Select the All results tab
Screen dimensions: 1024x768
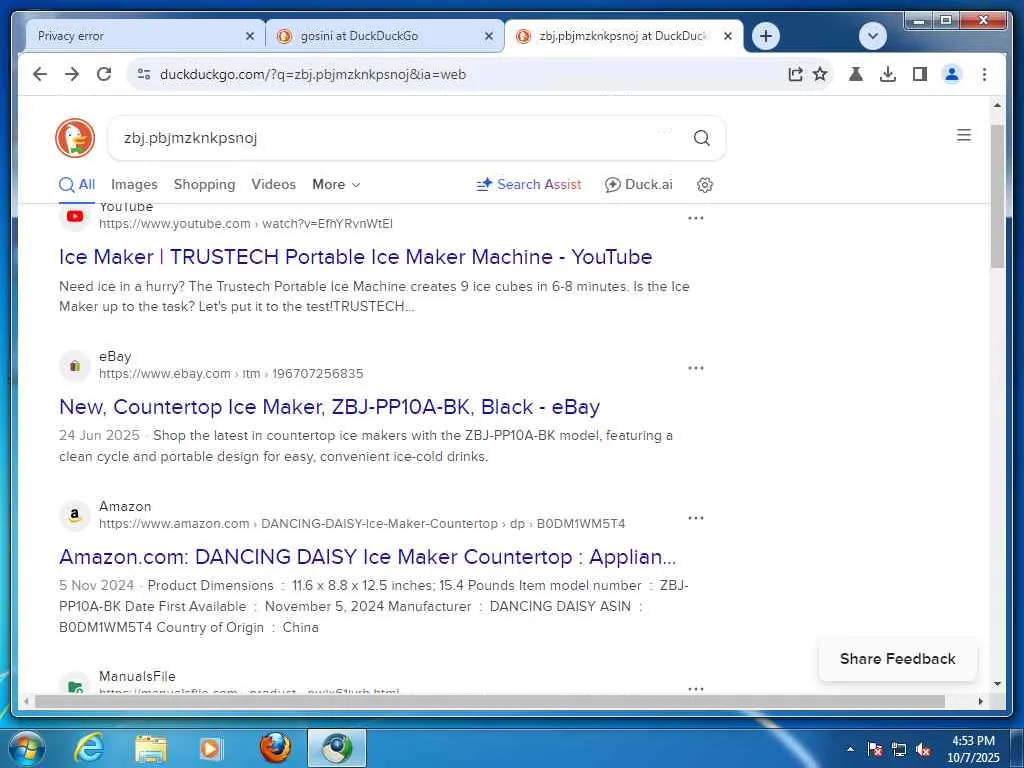77,185
